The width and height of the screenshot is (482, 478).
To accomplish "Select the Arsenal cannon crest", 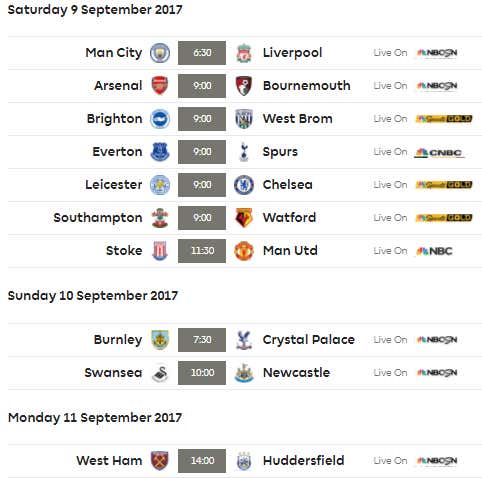I will click(x=160, y=86).
